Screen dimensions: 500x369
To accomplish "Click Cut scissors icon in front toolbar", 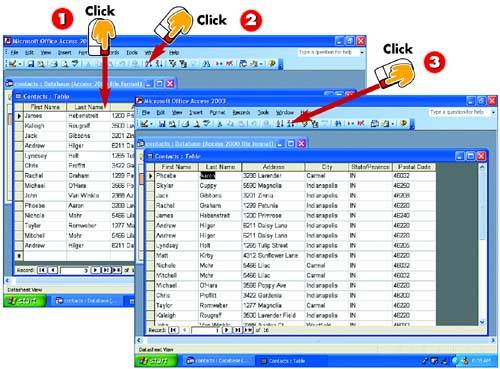I will tap(220, 124).
